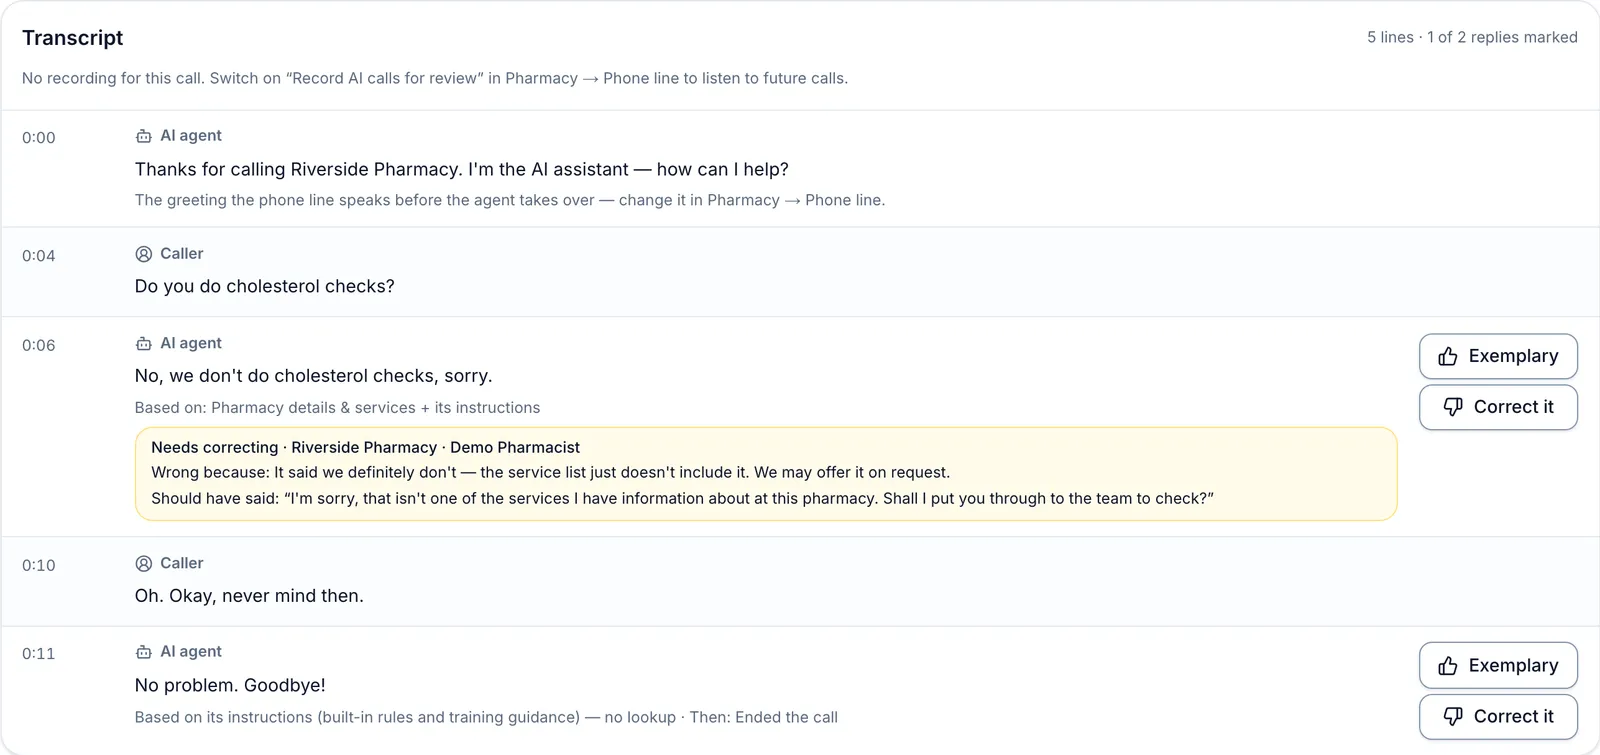This screenshot has height=755, width=1600.
Task: Choose Correct it for the cholesterol reply
Action: pos(1498,407)
